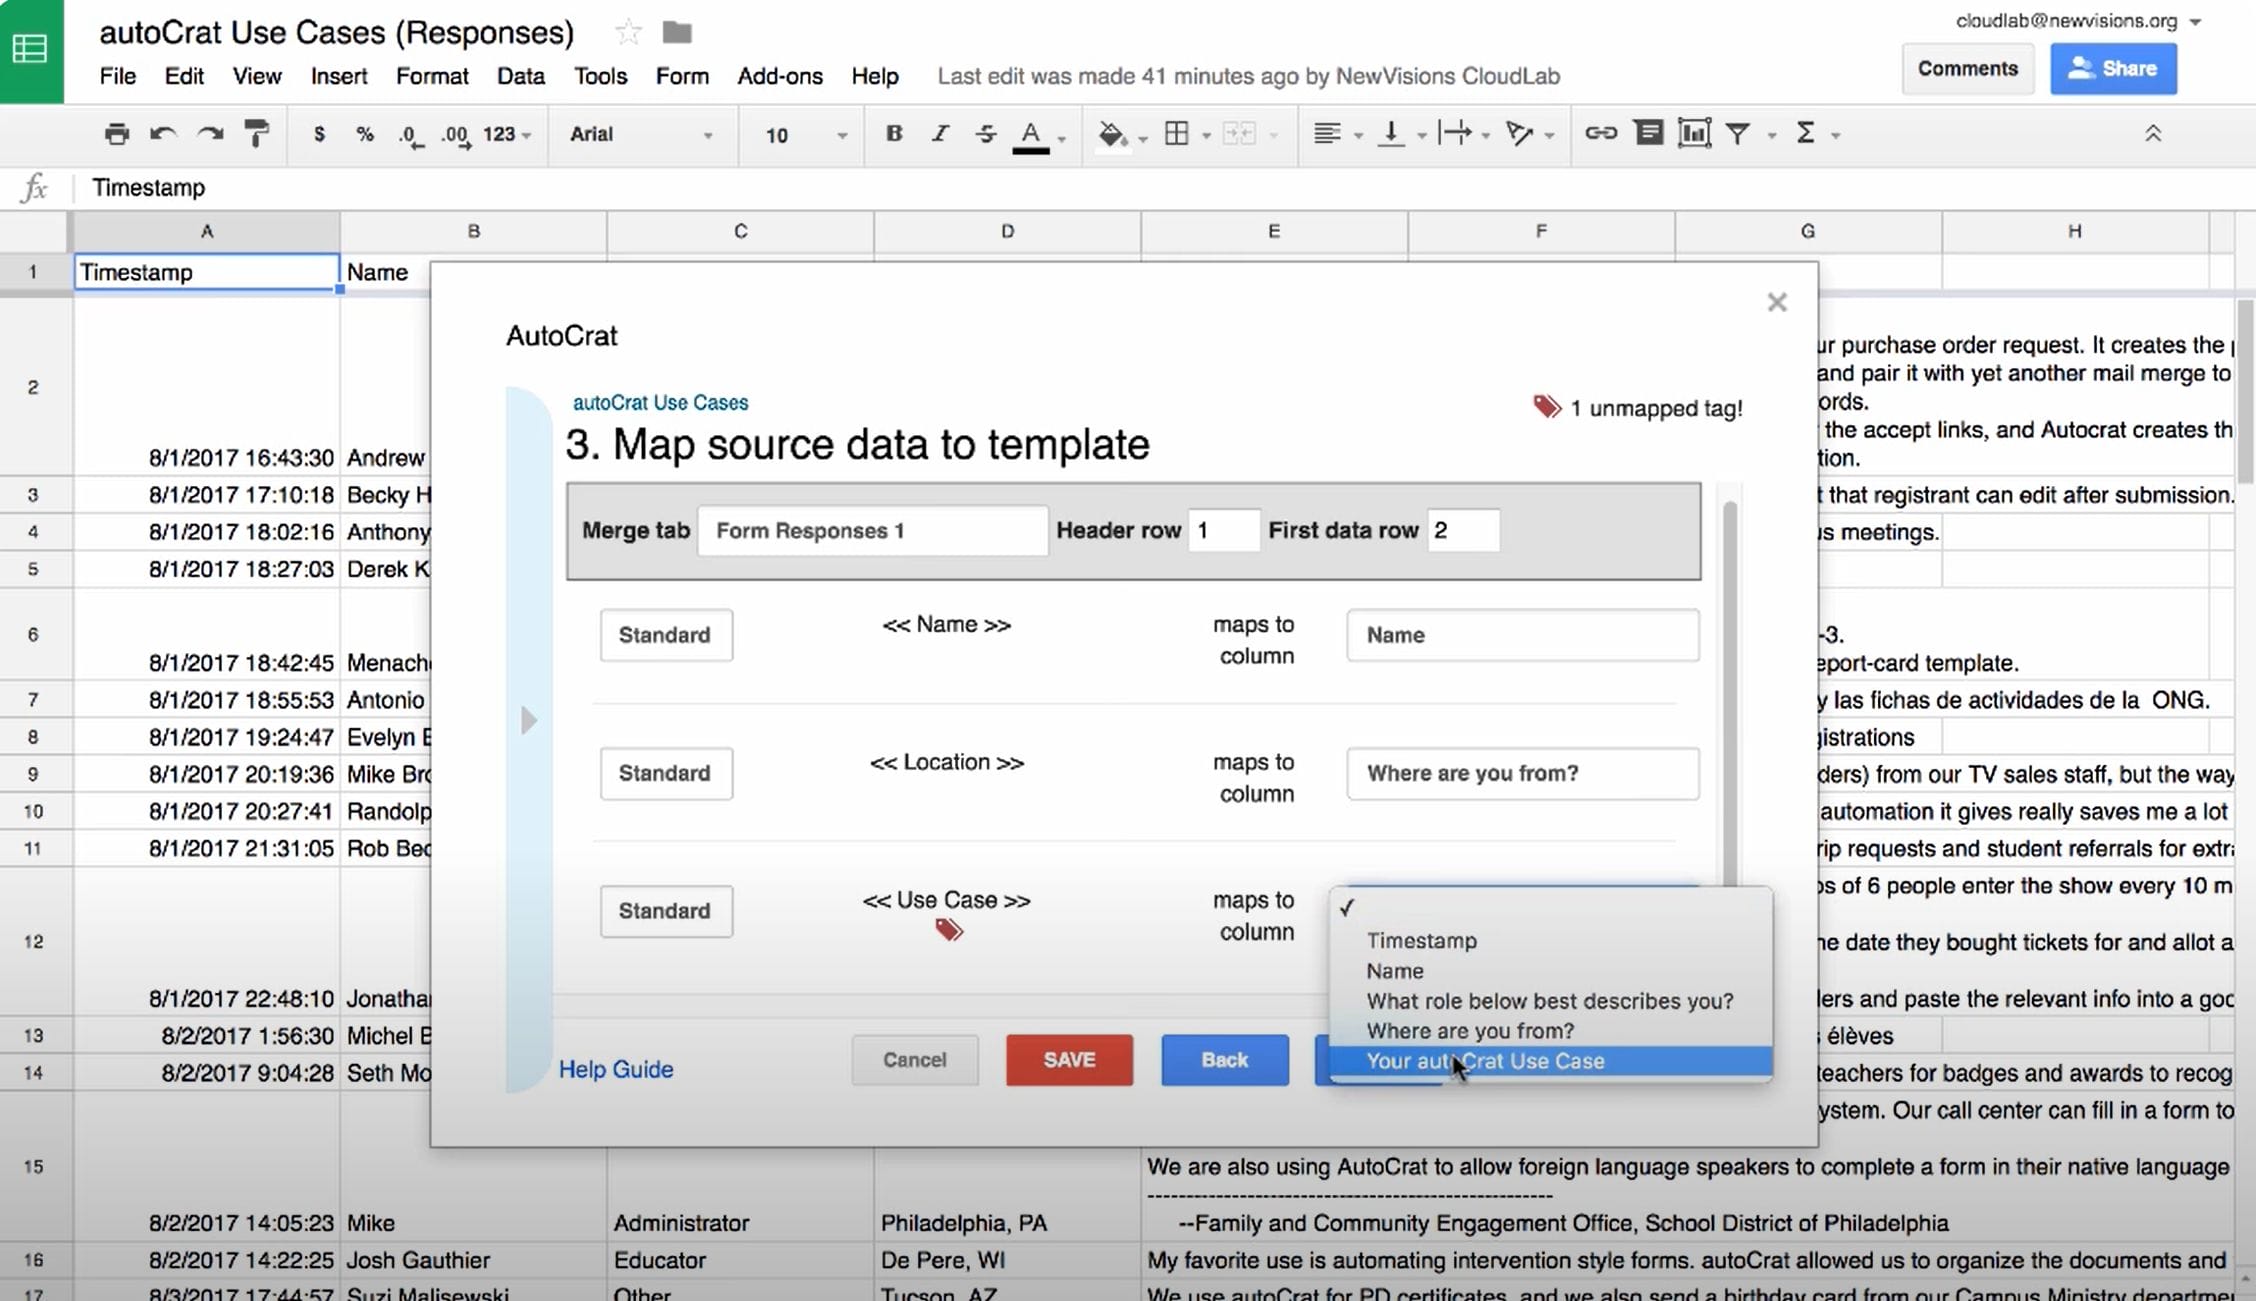Select Timestamp from the mapping dropdown
Screen dimensions: 2256x1301
coord(1421,940)
